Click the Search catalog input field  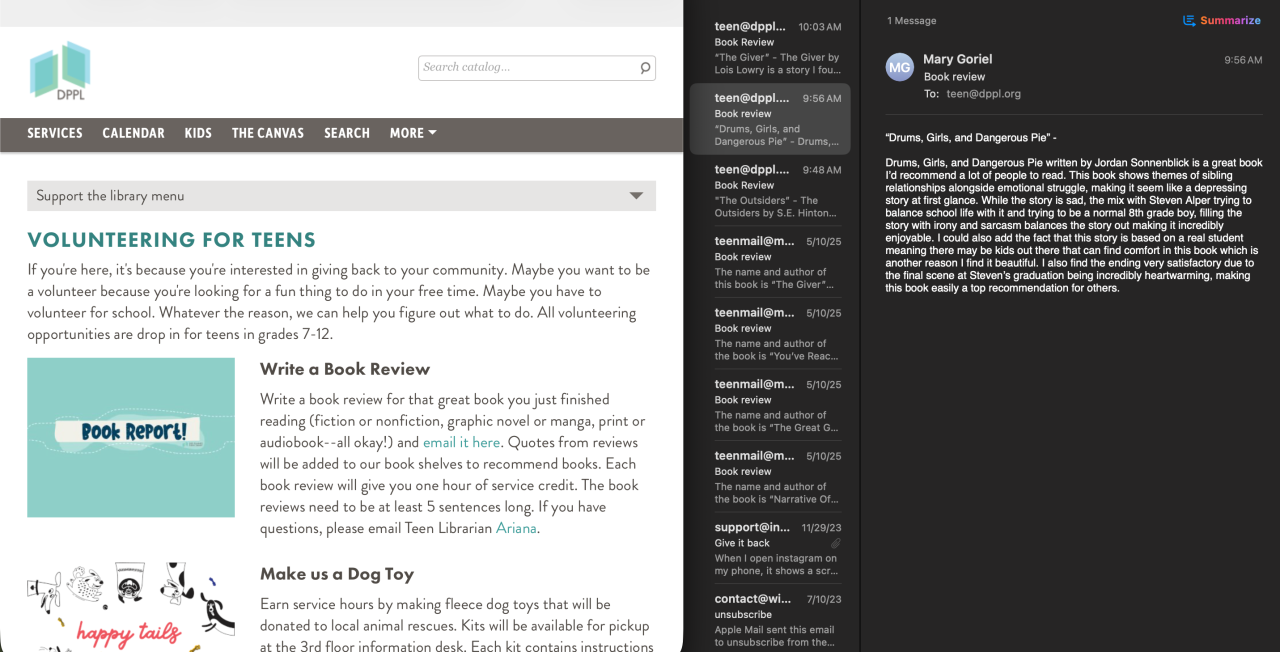pyautogui.click(x=527, y=68)
